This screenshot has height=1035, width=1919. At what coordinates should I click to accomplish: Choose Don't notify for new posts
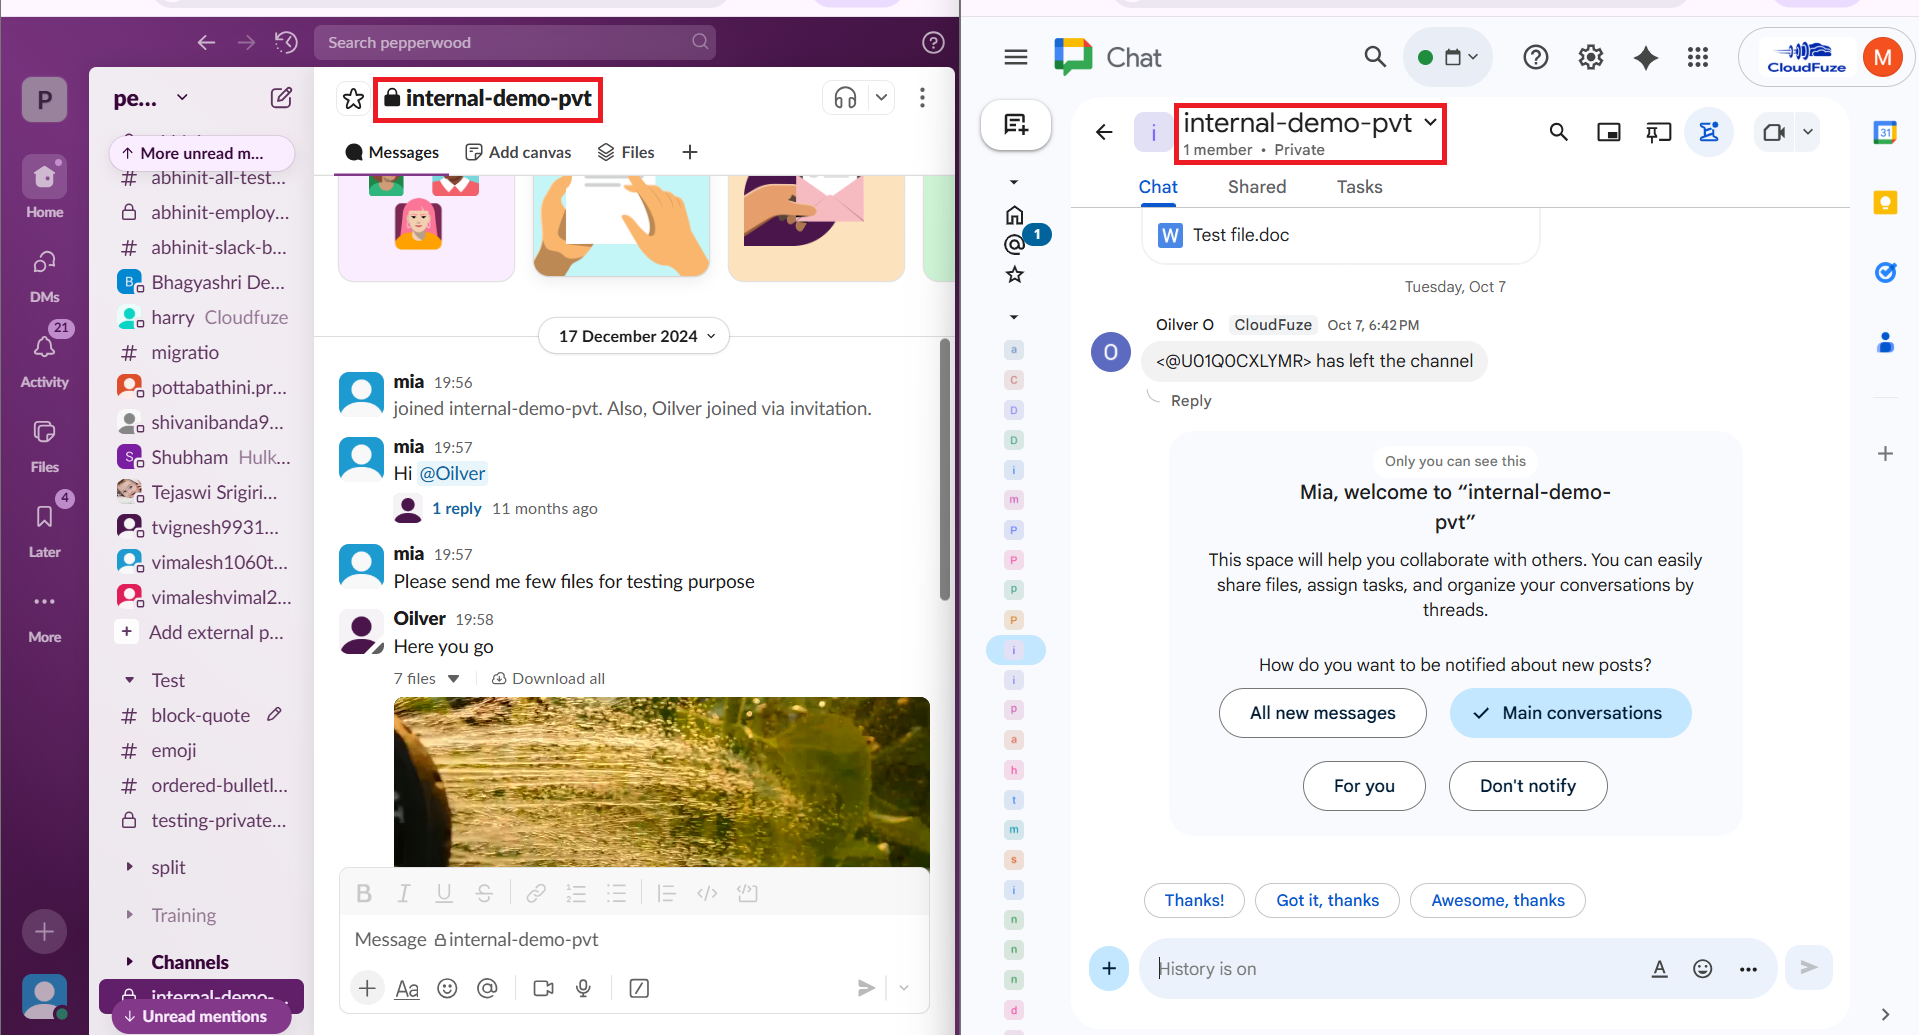(1527, 786)
